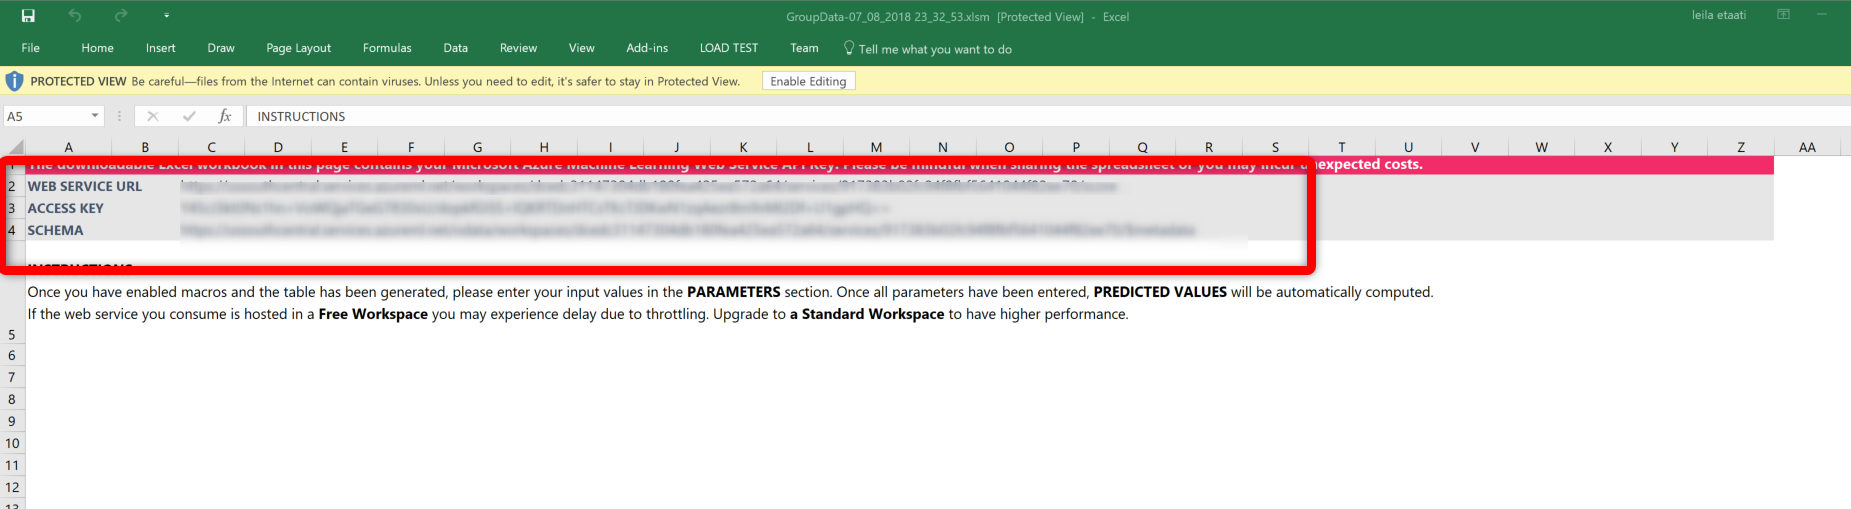Select the LOAD TEST ribbon tab

pyautogui.click(x=728, y=48)
